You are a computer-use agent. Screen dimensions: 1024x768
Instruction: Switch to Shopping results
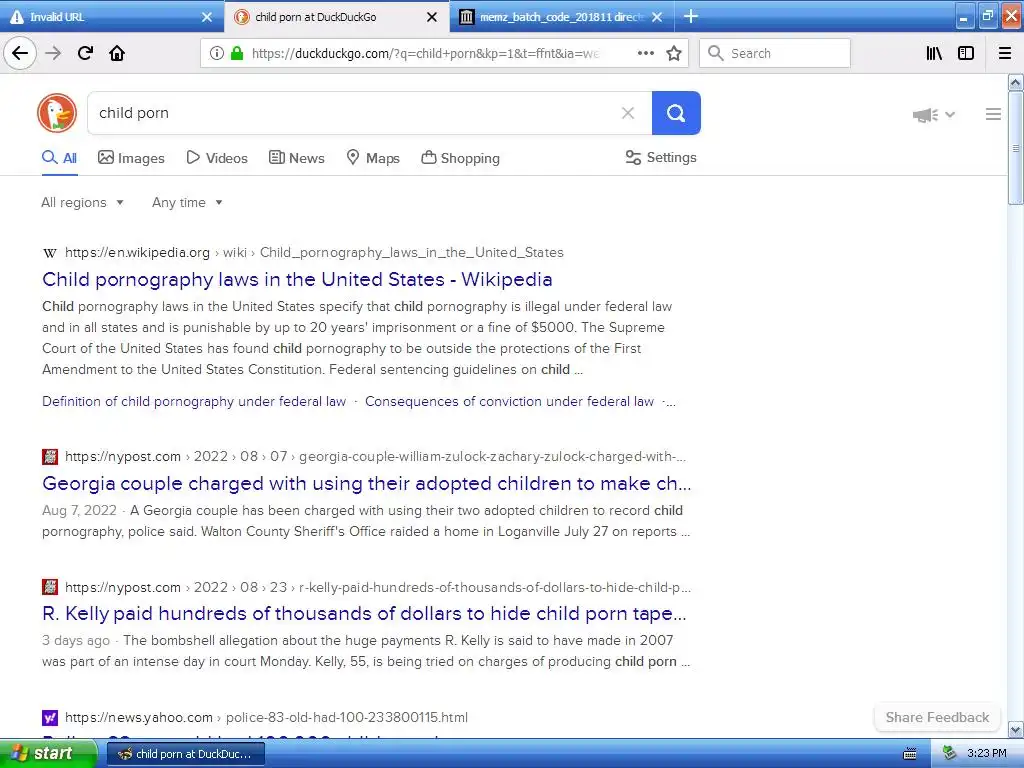[x=460, y=158]
